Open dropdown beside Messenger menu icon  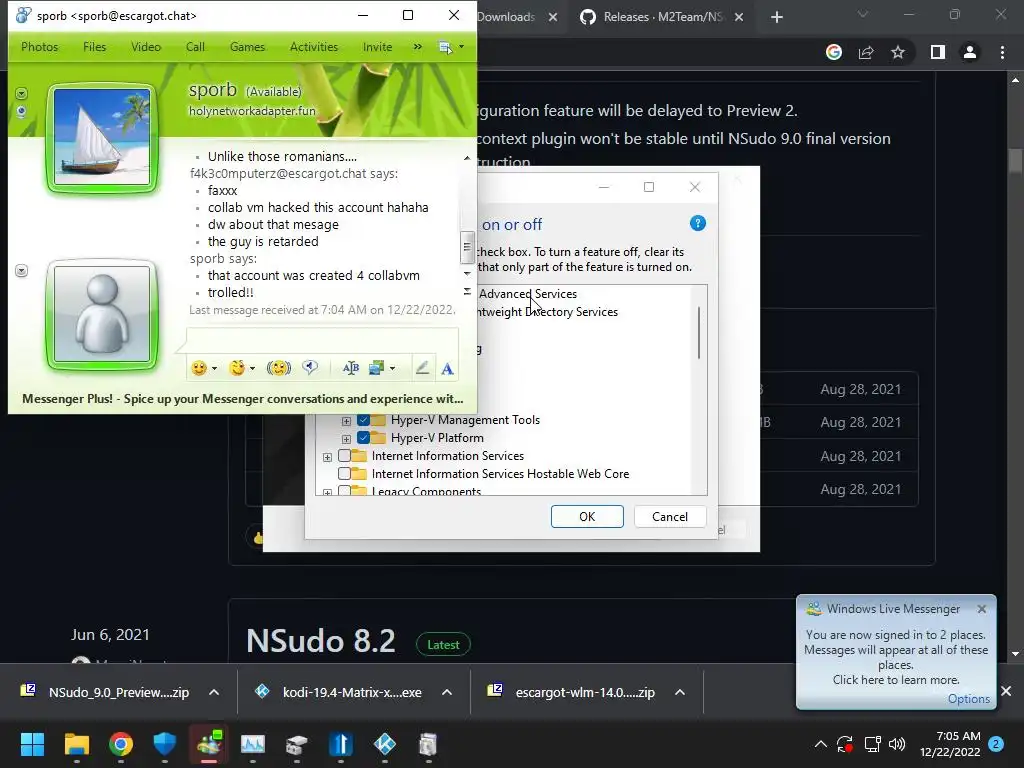pyautogui.click(x=462, y=47)
